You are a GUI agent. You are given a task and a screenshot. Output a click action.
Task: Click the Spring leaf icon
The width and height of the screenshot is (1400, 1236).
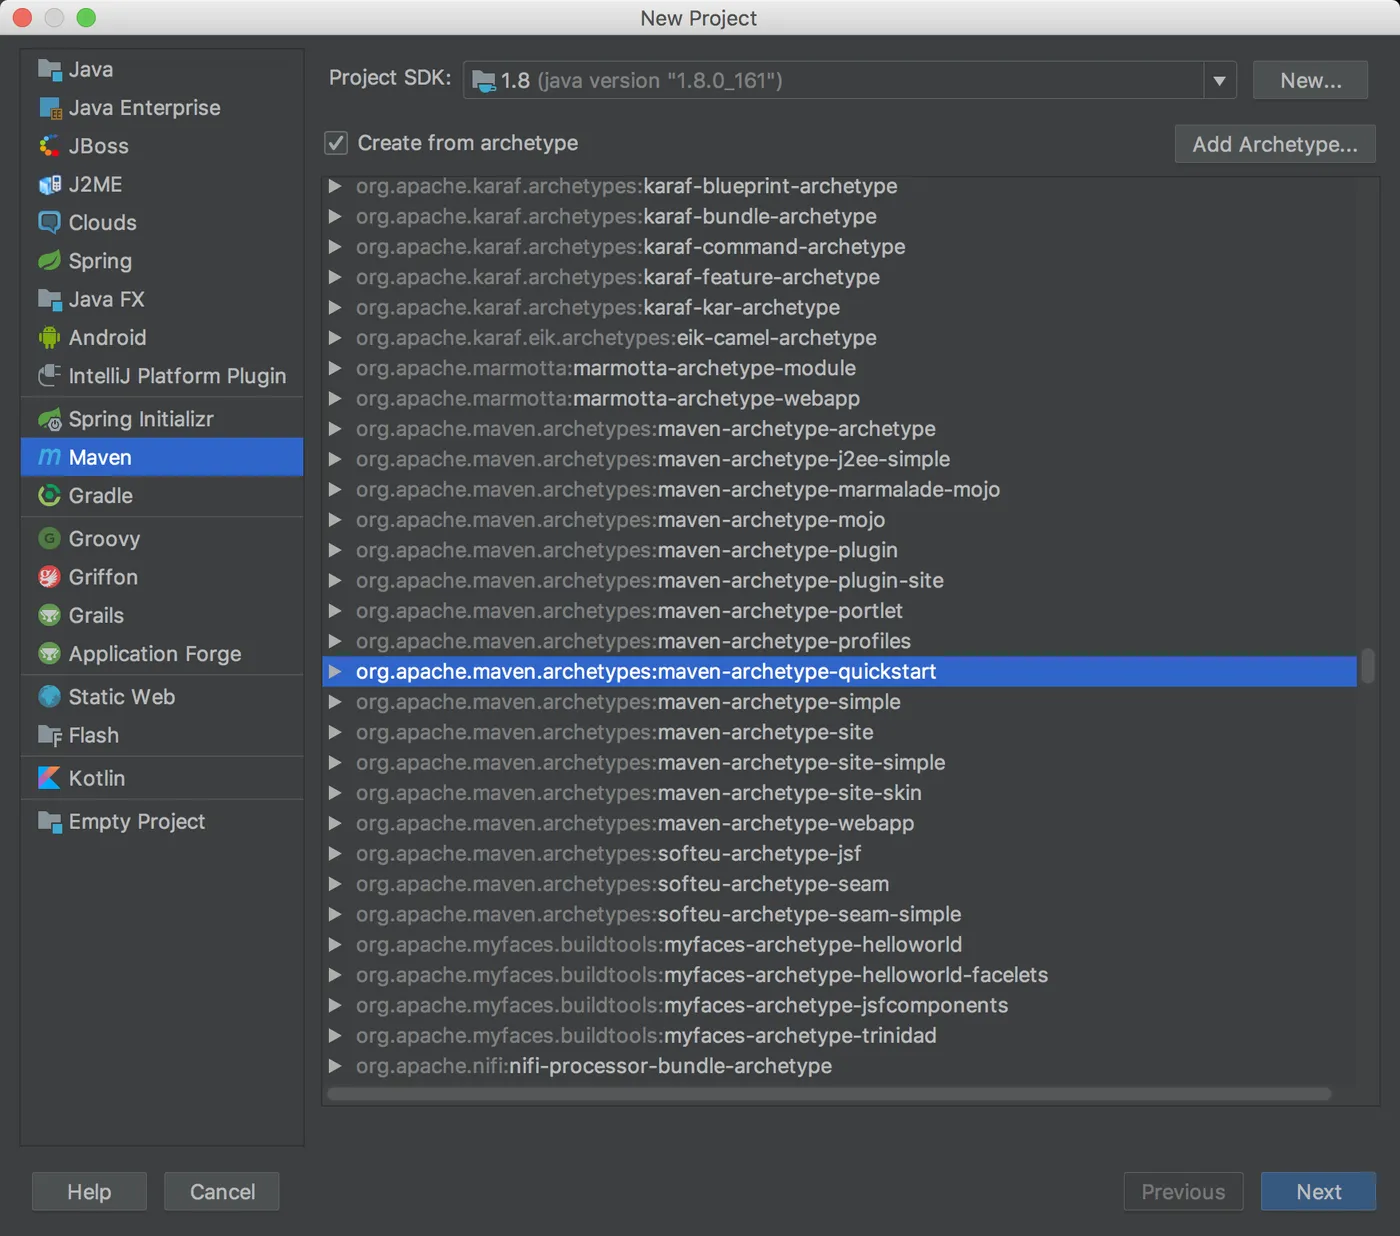tap(49, 261)
